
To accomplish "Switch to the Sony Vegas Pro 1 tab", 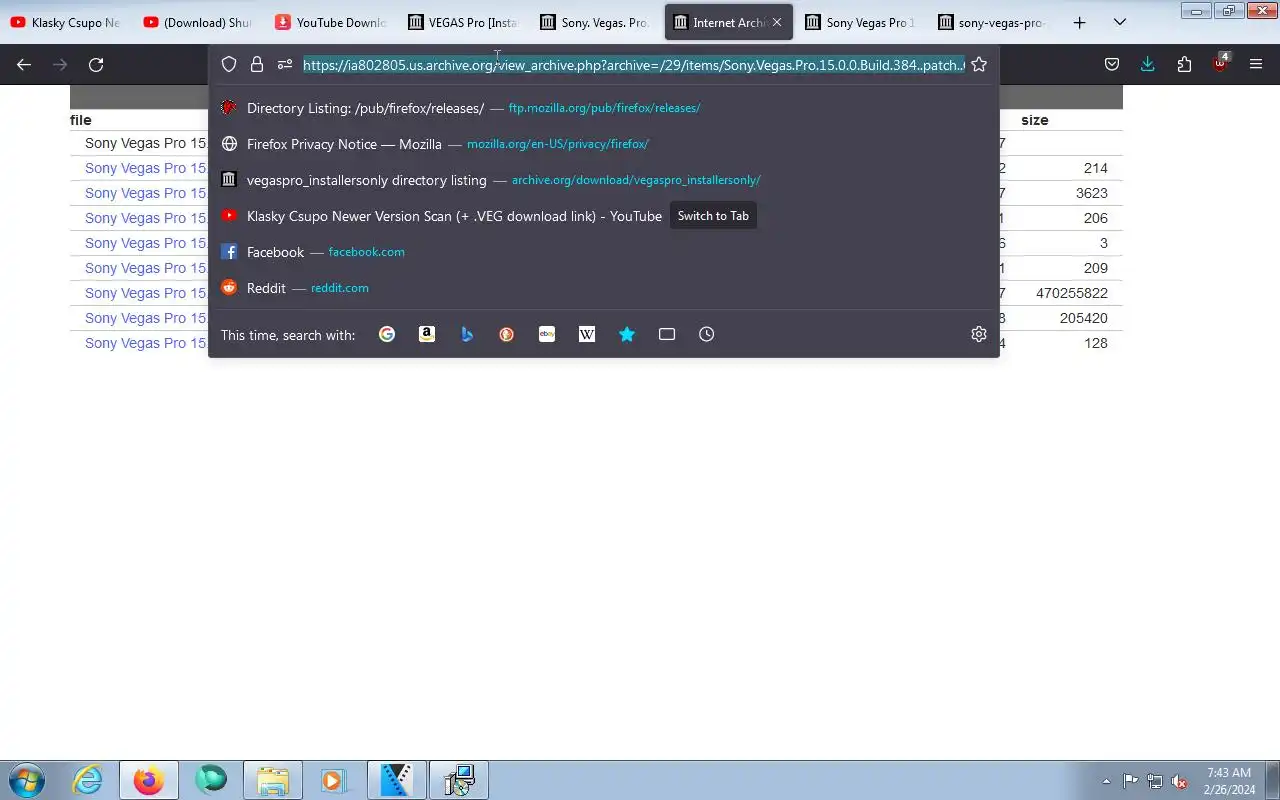I will 860,22.
